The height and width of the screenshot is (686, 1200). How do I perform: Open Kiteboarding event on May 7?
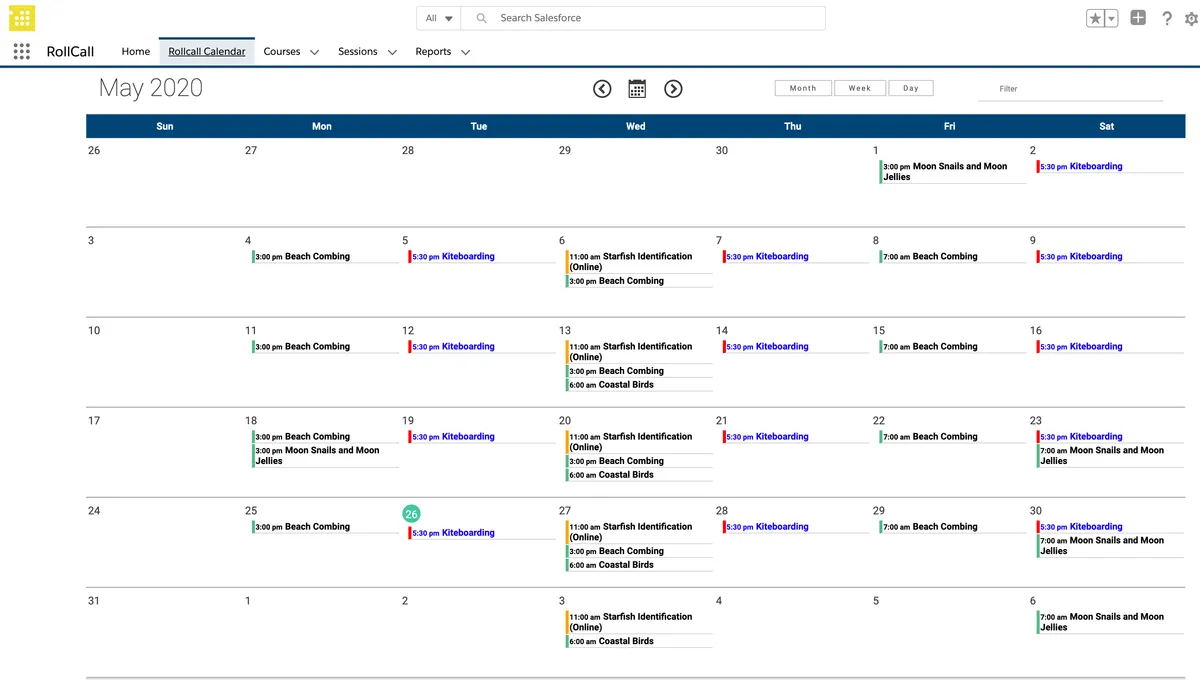796,257
